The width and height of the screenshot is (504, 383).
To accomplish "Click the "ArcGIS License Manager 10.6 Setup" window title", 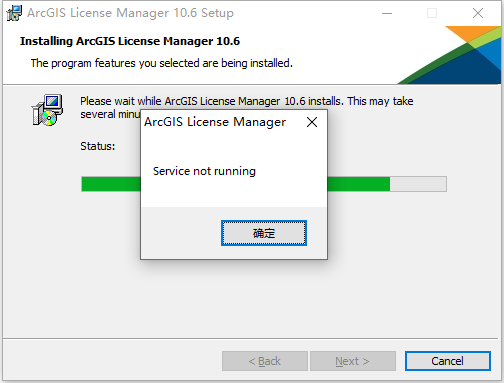I will tap(130, 13).
